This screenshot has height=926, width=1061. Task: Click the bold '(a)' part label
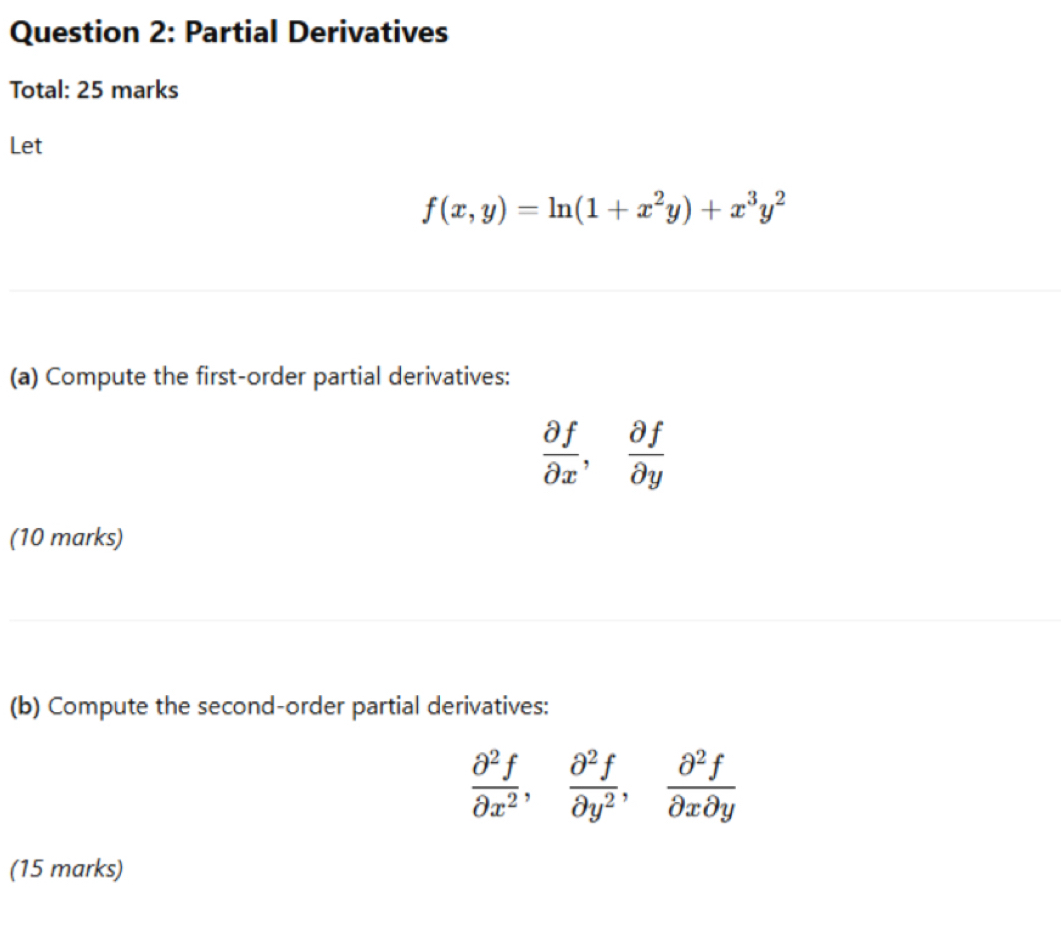pos(24,377)
